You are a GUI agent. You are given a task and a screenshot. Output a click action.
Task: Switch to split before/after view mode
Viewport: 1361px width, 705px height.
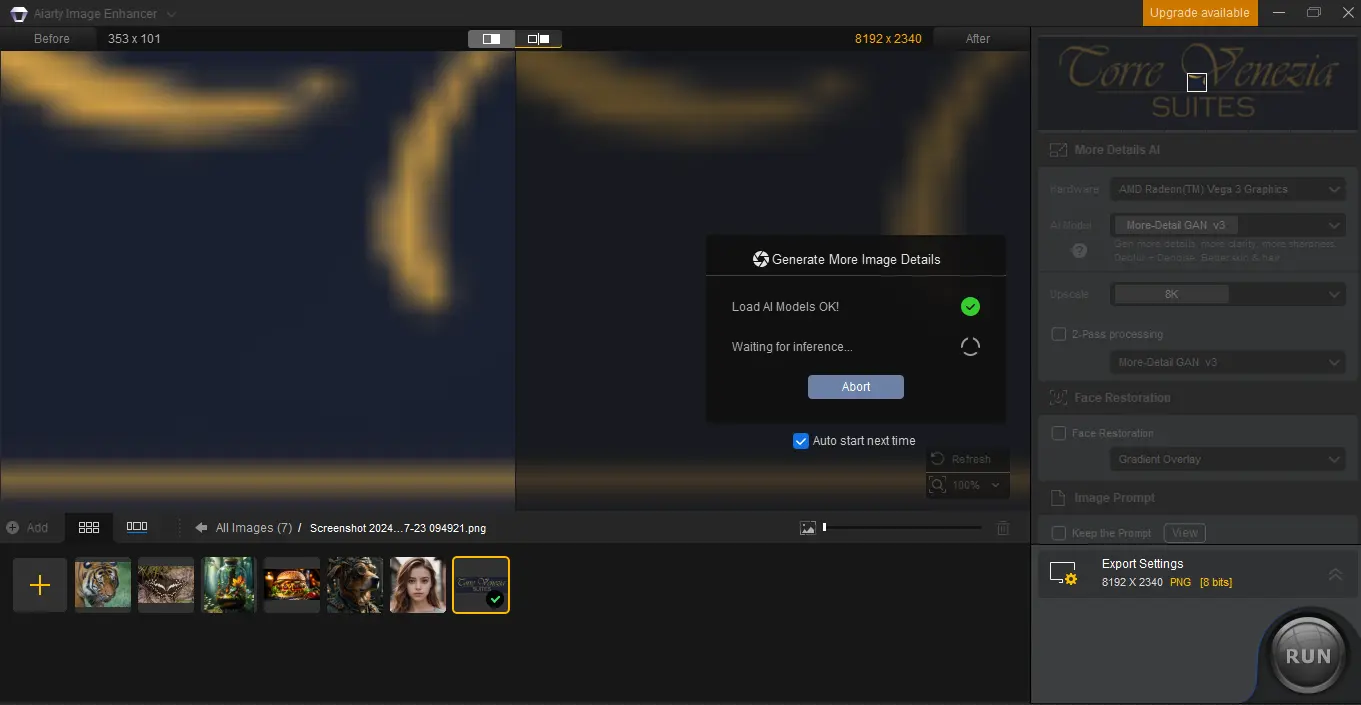pos(491,39)
